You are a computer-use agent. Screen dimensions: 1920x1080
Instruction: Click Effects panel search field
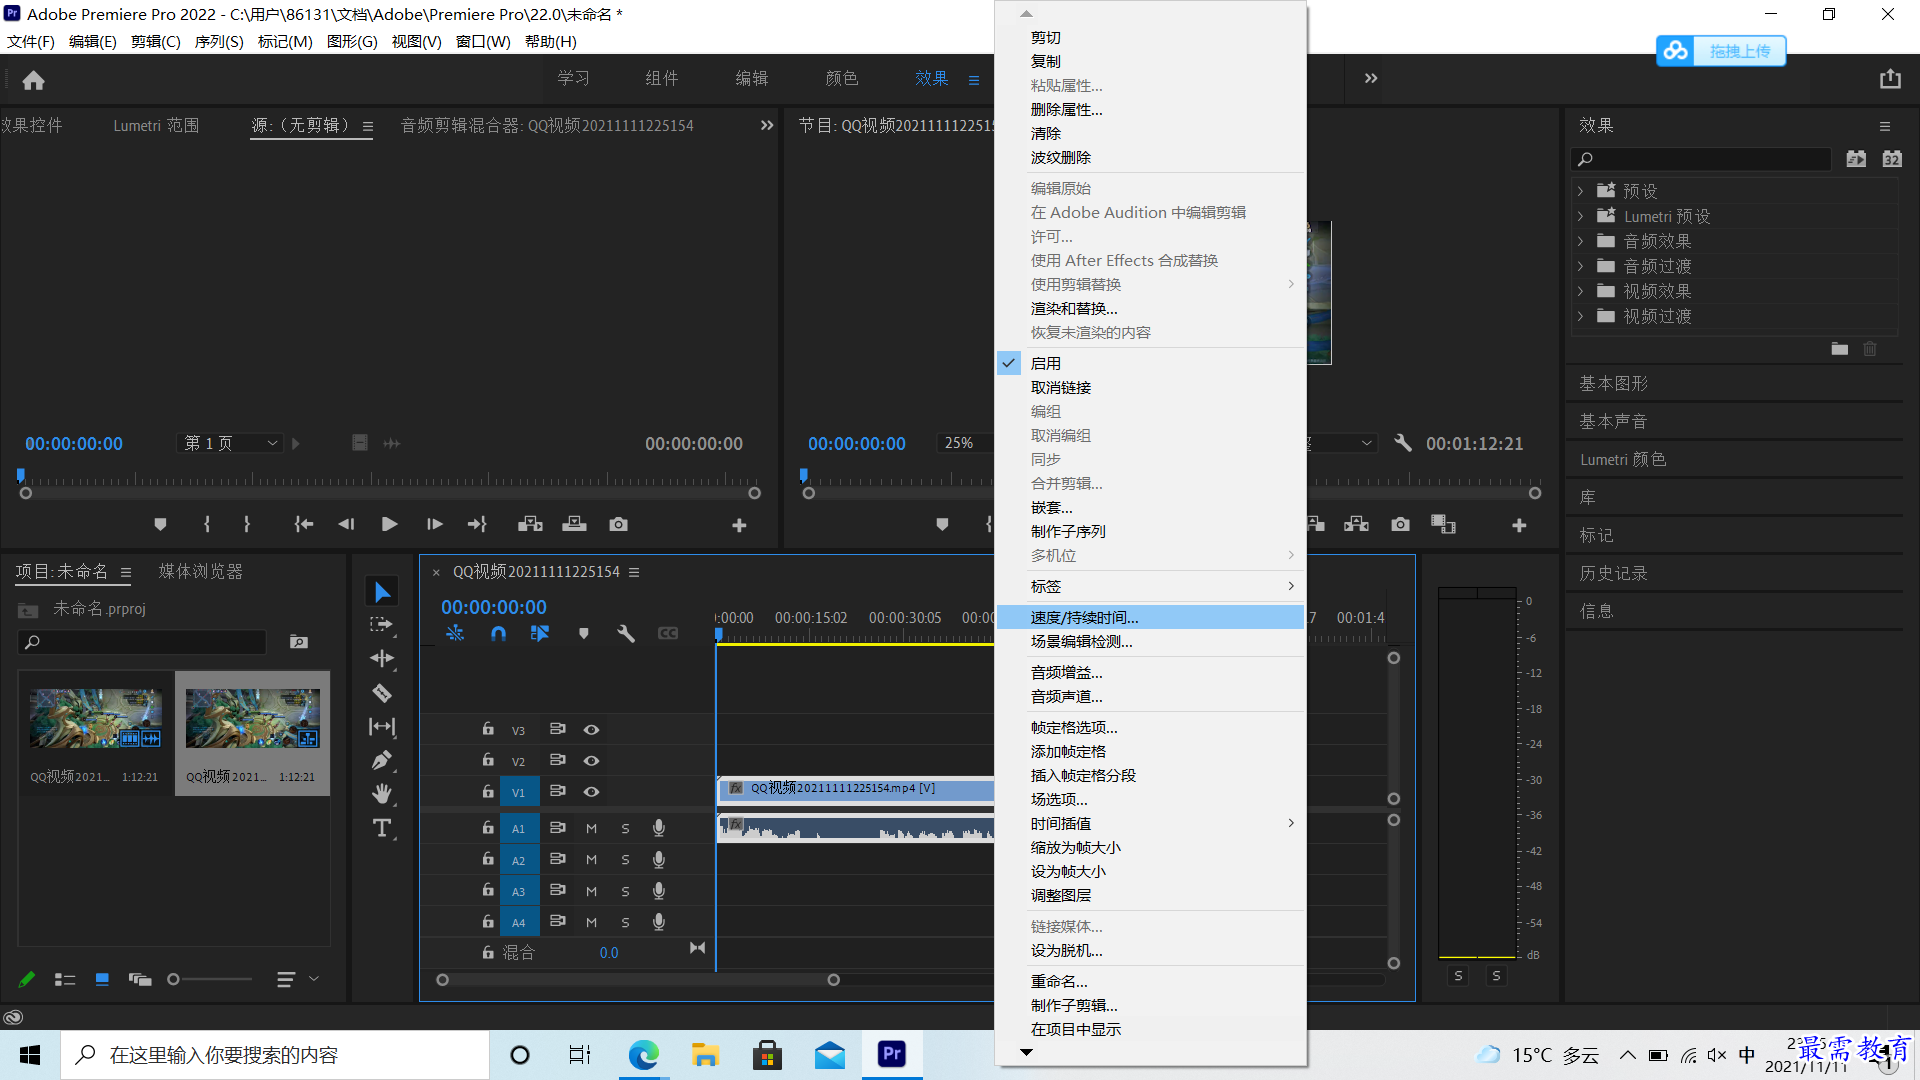pos(1702,159)
